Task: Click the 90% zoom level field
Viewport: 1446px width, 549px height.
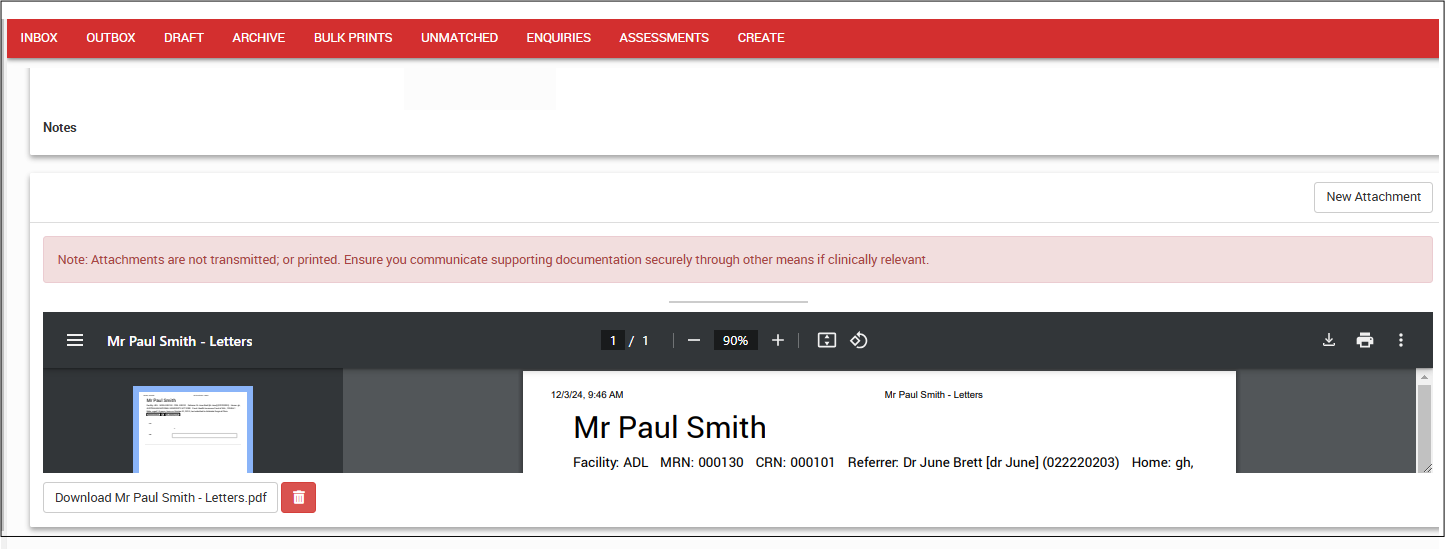Action: click(735, 340)
